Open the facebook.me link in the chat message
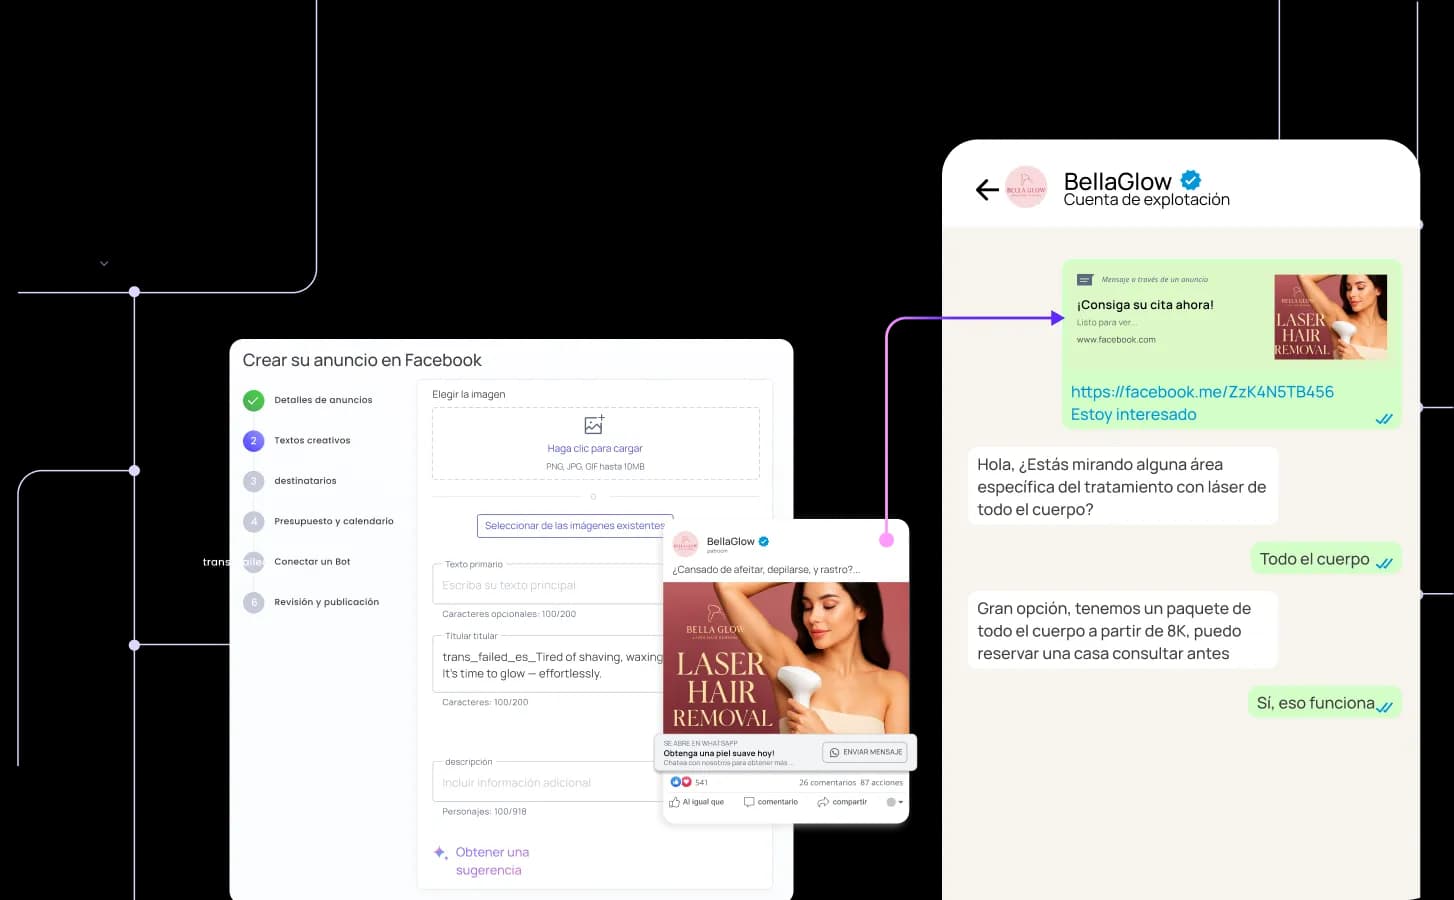 coord(1201,392)
